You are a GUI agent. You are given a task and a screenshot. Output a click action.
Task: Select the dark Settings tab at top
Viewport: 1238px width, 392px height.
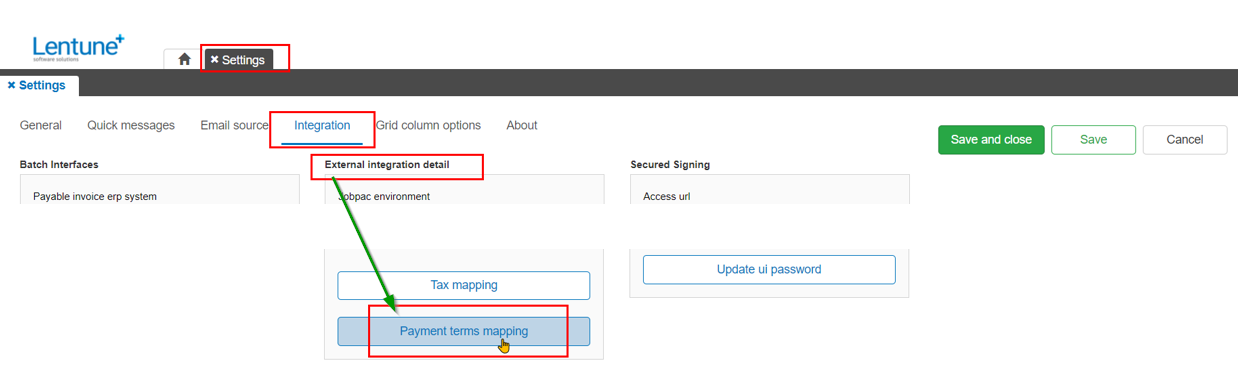238,60
